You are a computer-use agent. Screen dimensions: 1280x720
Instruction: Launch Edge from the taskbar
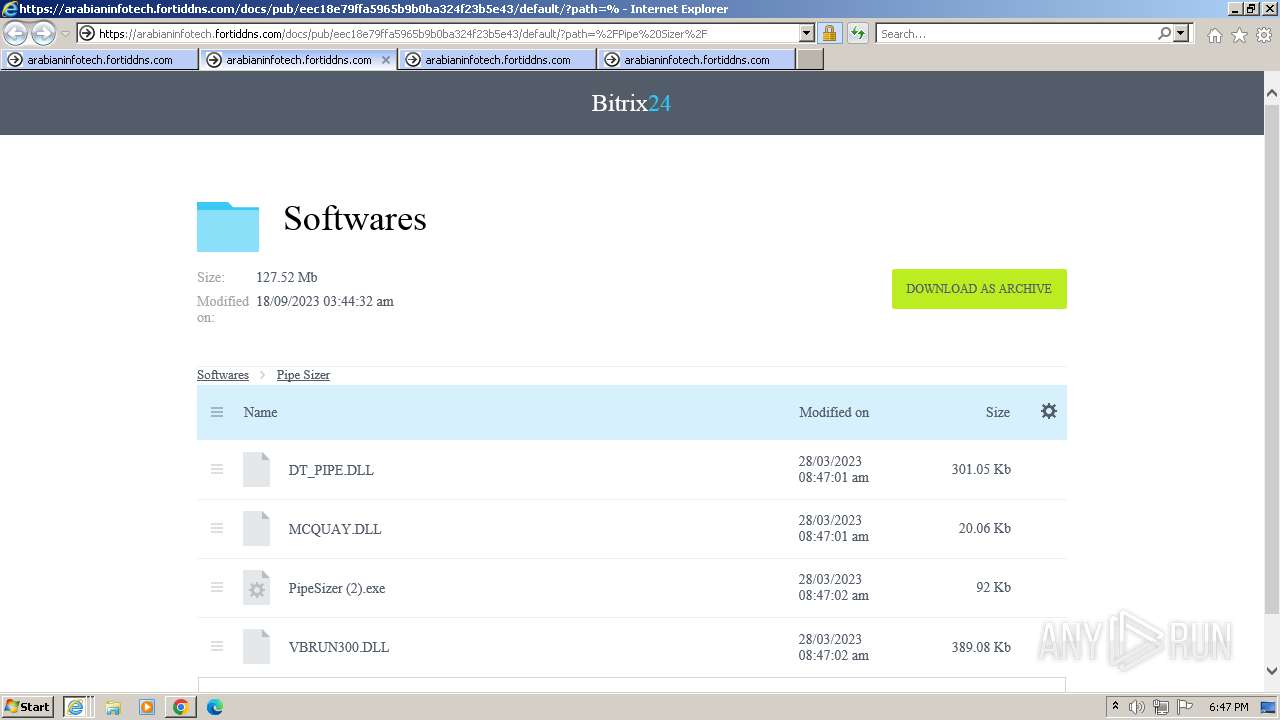click(214, 707)
